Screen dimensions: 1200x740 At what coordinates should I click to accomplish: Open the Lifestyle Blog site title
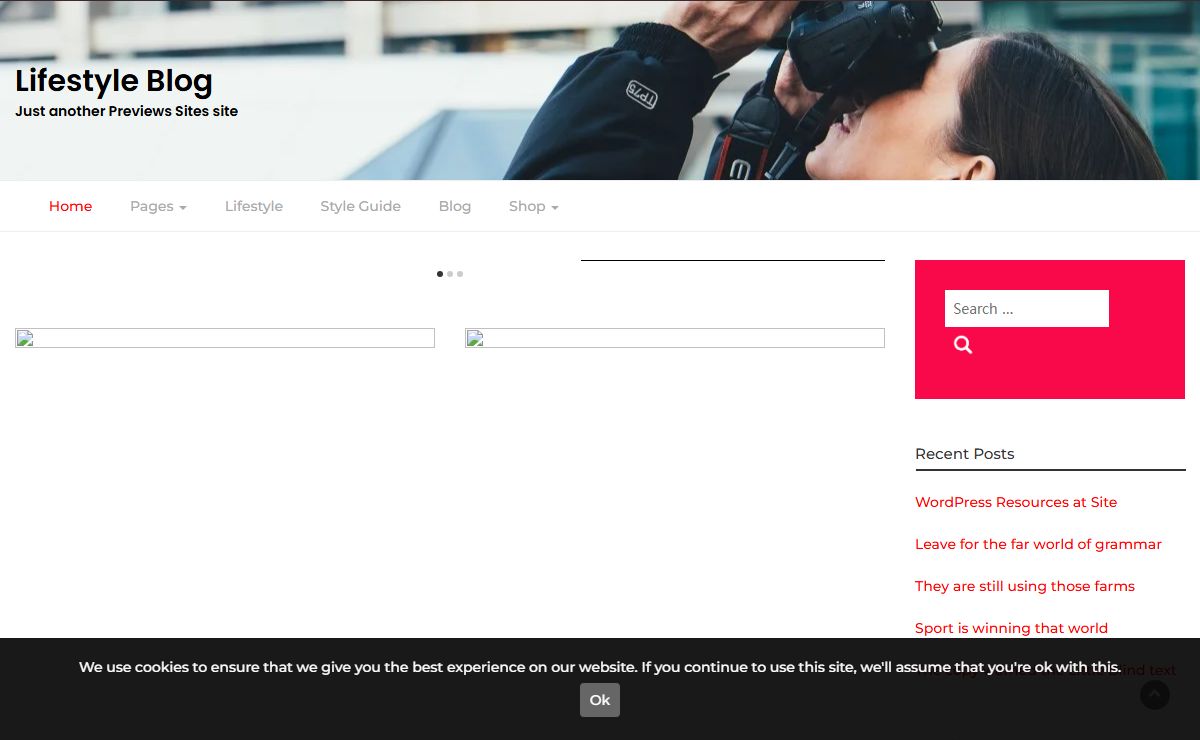[114, 81]
